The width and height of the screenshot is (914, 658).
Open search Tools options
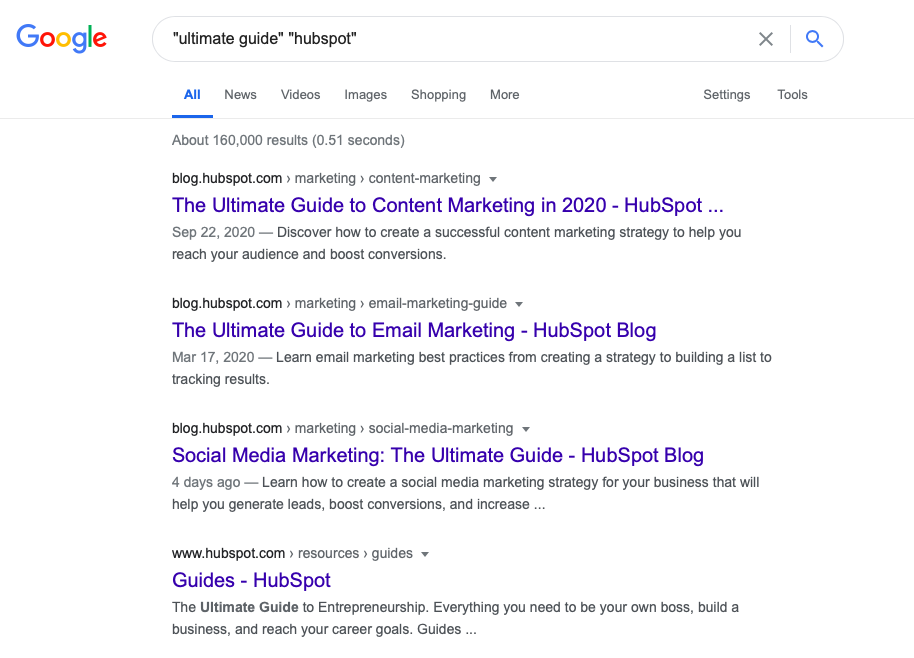pyautogui.click(x=792, y=95)
